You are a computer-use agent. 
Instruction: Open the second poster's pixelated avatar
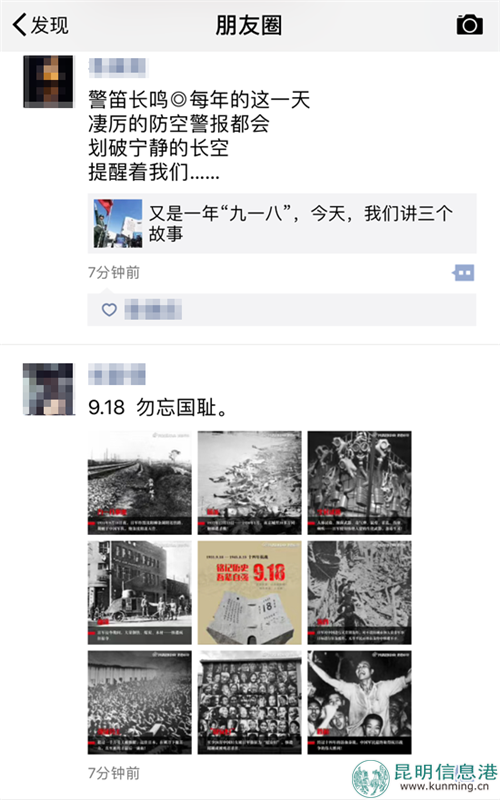pyautogui.click(x=48, y=389)
